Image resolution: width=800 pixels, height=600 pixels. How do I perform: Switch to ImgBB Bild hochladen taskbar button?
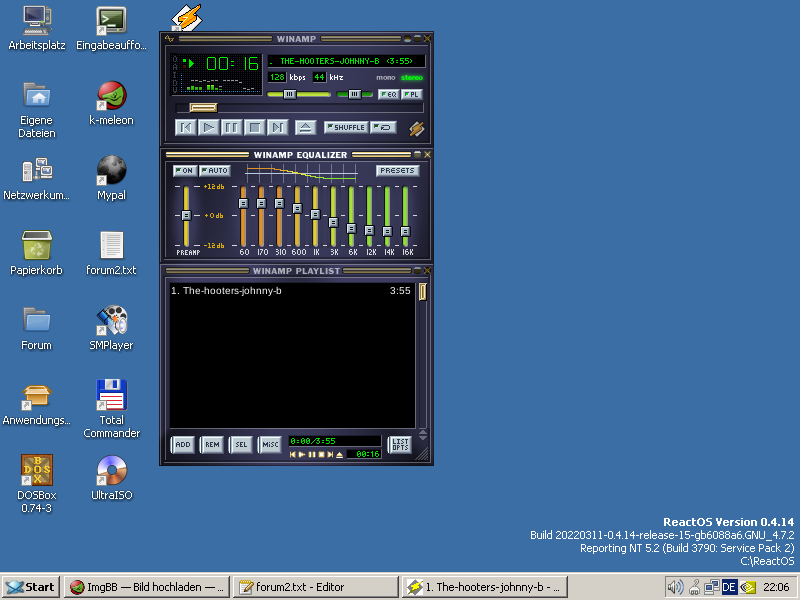147,587
